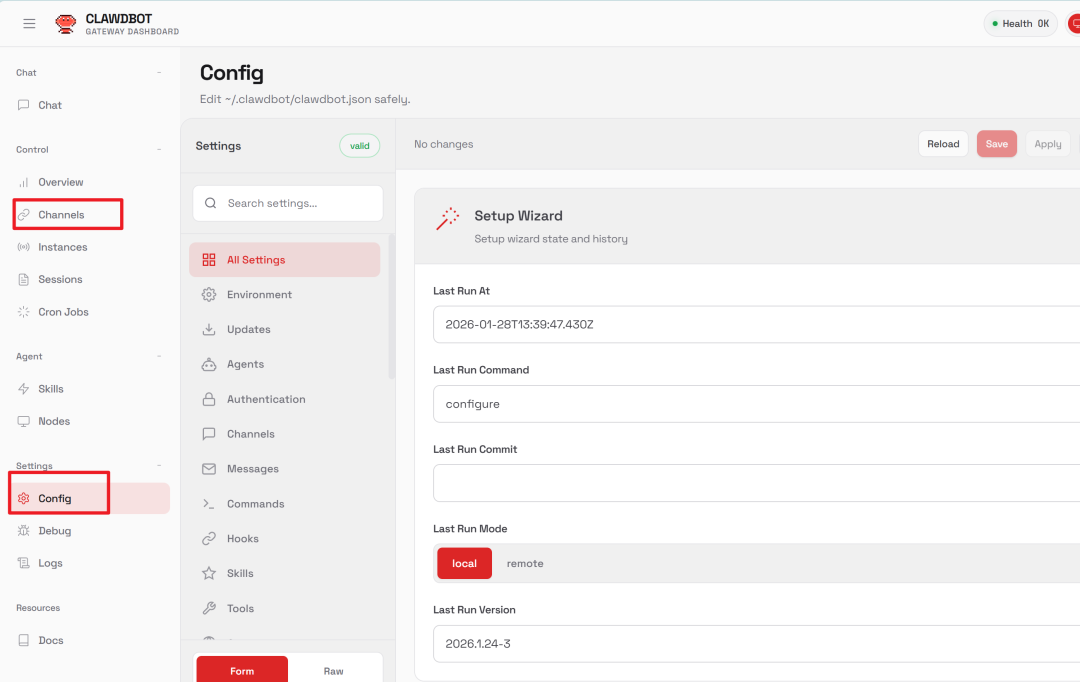Click the Config gear icon in sidebar
1080x682 pixels.
point(23,498)
